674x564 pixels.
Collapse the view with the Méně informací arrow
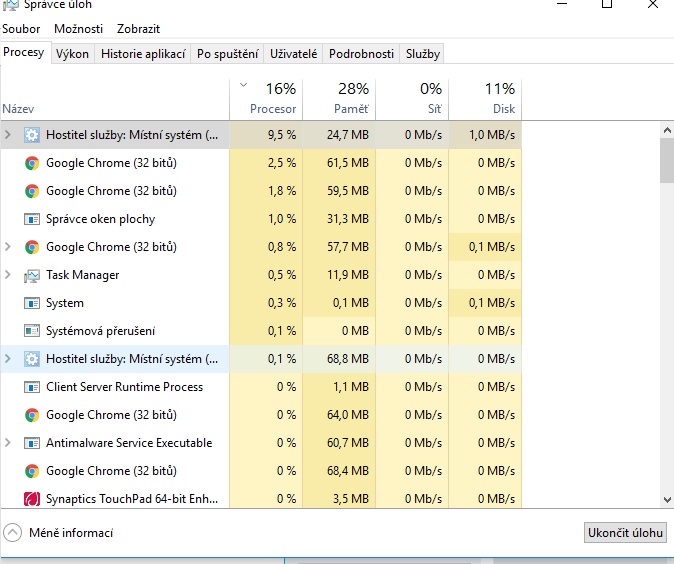[13, 533]
